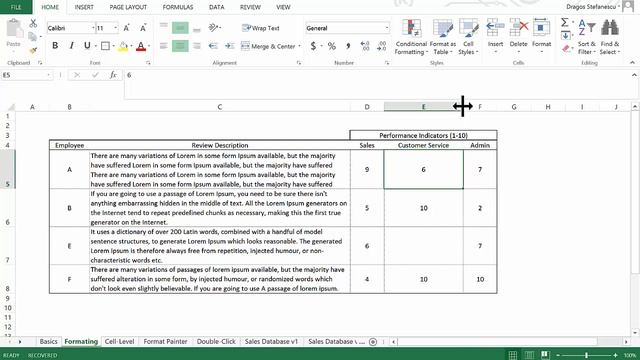Open the Format Painter sheet tab

[x=165, y=342]
